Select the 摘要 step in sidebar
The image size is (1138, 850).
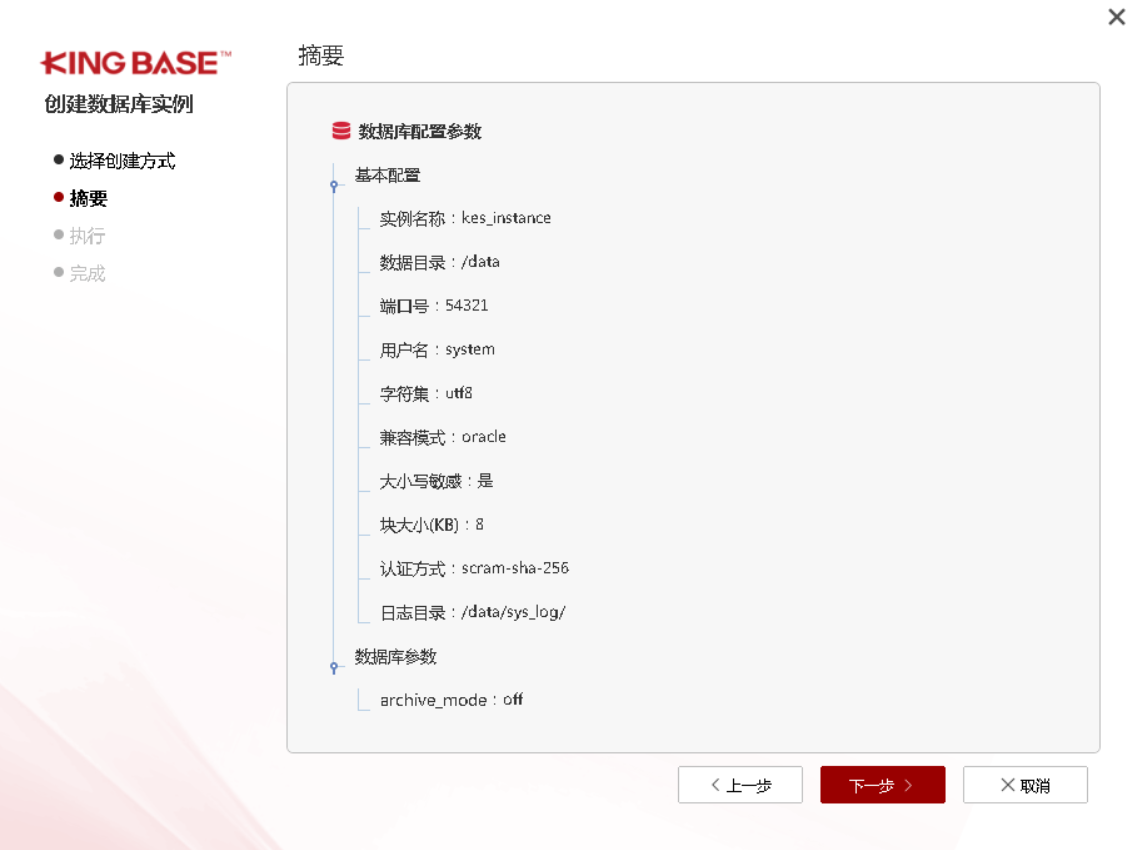[88, 198]
